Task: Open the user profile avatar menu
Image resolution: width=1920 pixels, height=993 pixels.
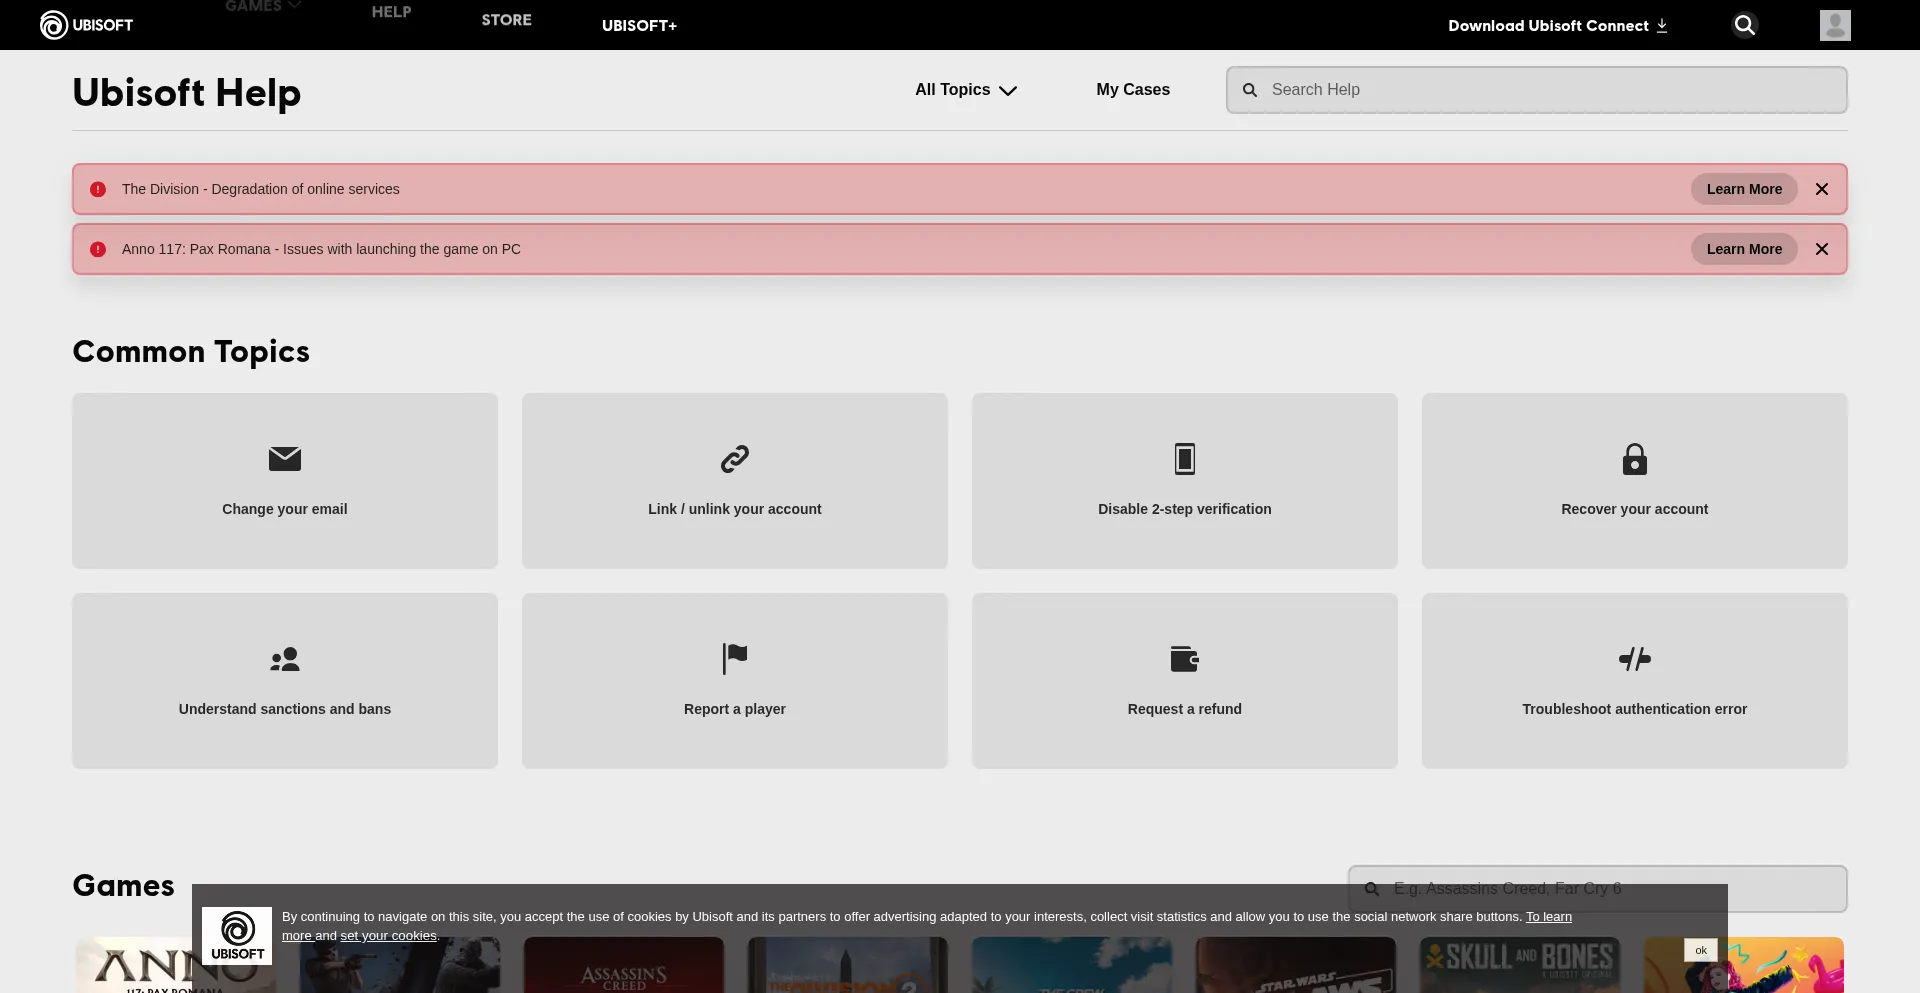Action: coord(1834,25)
